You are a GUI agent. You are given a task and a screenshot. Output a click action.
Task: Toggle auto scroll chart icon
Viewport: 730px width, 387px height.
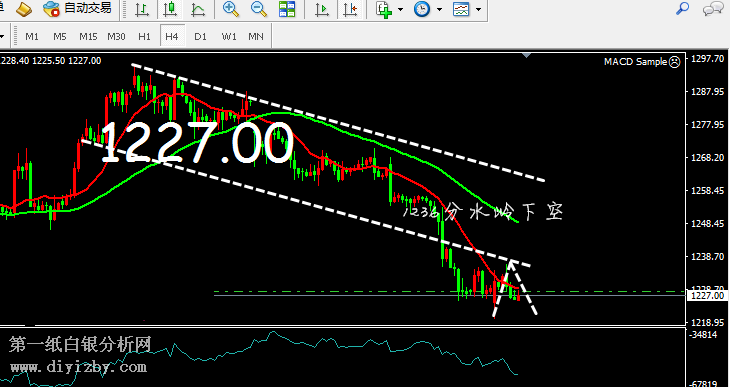(x=322, y=9)
